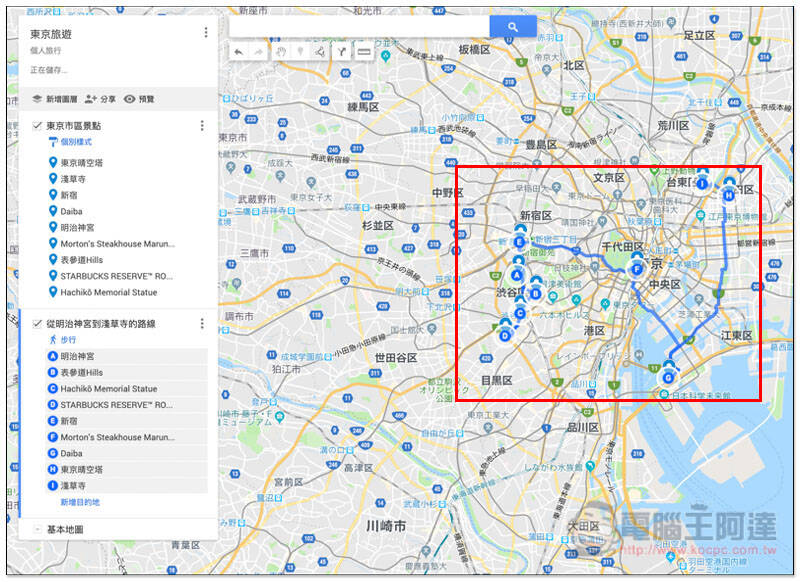Click the 世田谷区 label on the map
Viewport: 800px width, 582px height.
[396, 358]
